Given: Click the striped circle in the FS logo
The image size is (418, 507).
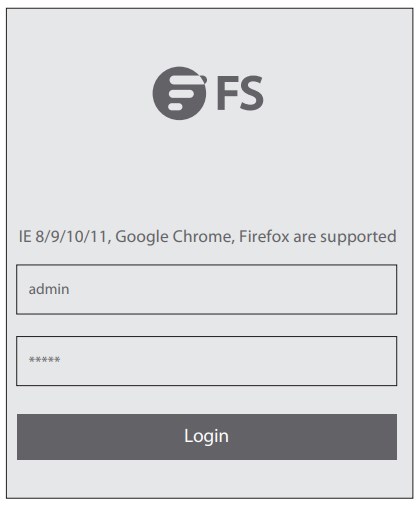Looking at the screenshot, I should (x=180, y=93).
